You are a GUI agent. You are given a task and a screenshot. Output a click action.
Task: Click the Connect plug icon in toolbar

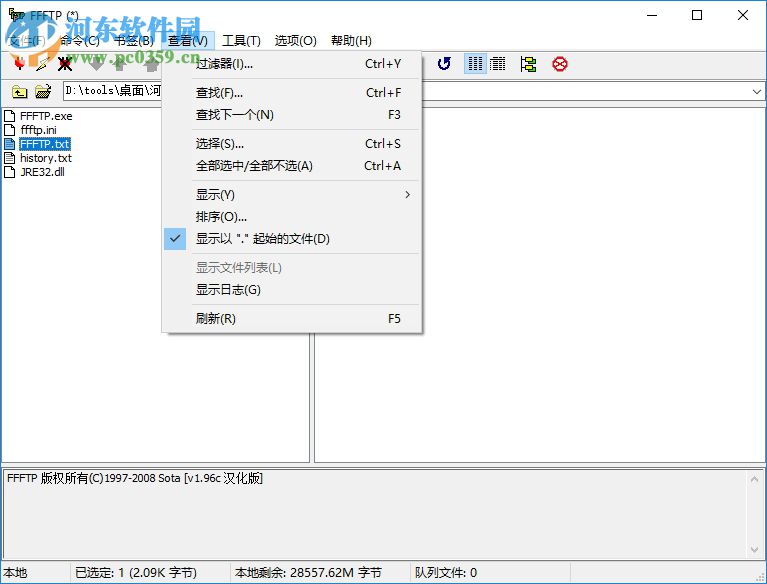click(x=20, y=64)
